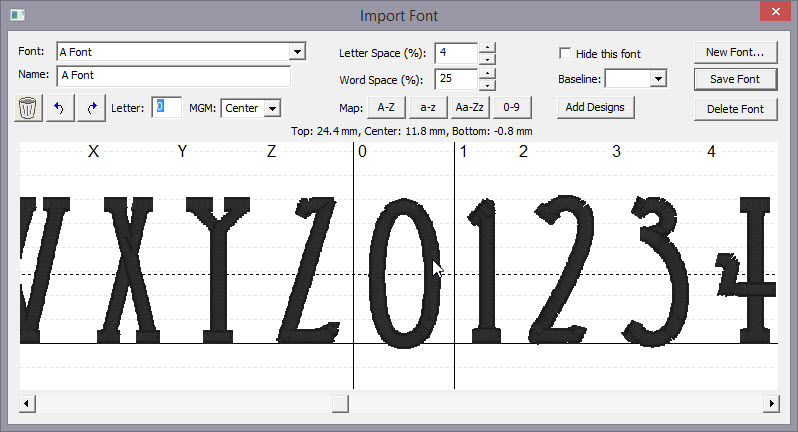This screenshot has width=798, height=432.
Task: Click the horizontal scrollbar thumb
Action: coord(340,403)
